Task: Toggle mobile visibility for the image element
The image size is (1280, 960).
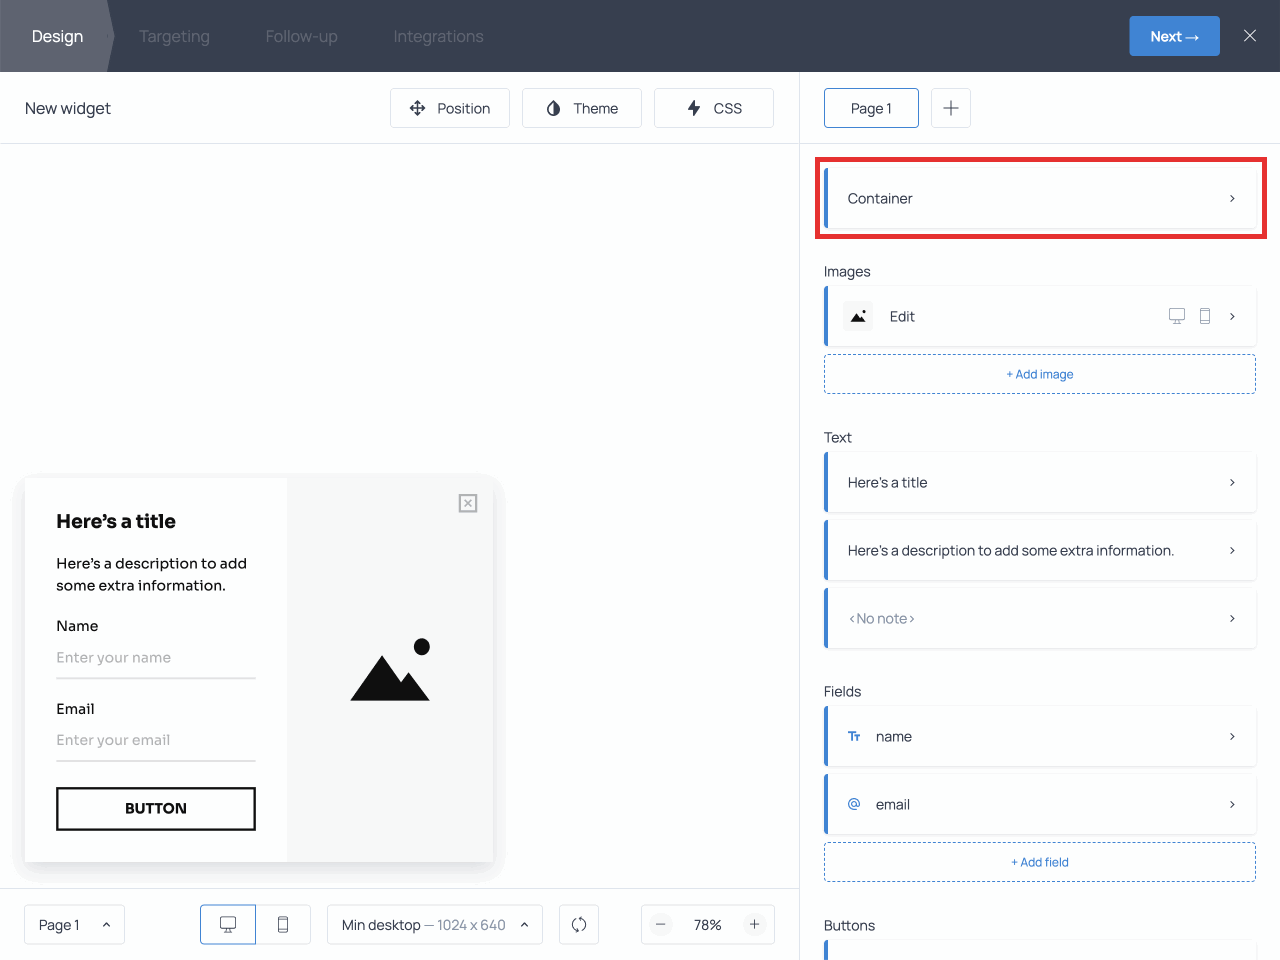Action: click(1205, 315)
